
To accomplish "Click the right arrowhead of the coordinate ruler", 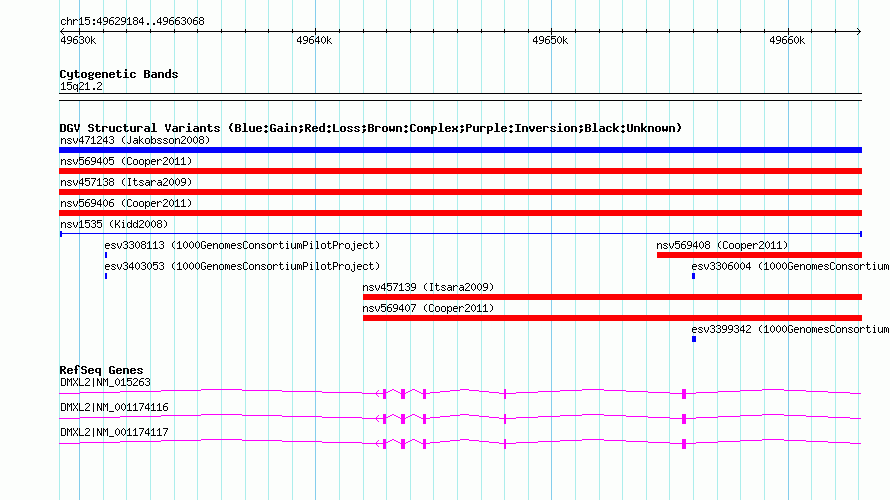I will pyautogui.click(x=859, y=31).
